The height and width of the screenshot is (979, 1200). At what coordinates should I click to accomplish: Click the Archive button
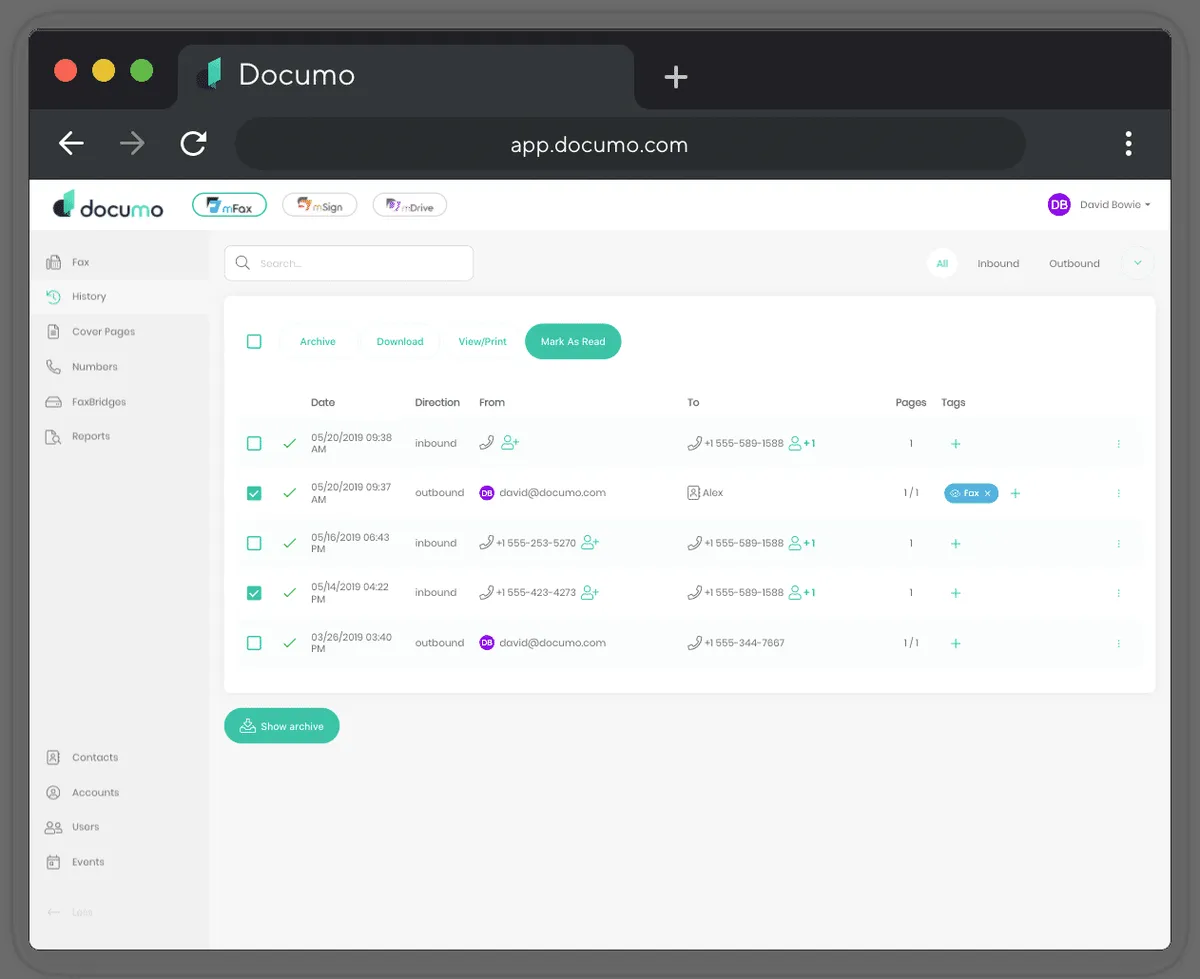coord(318,342)
